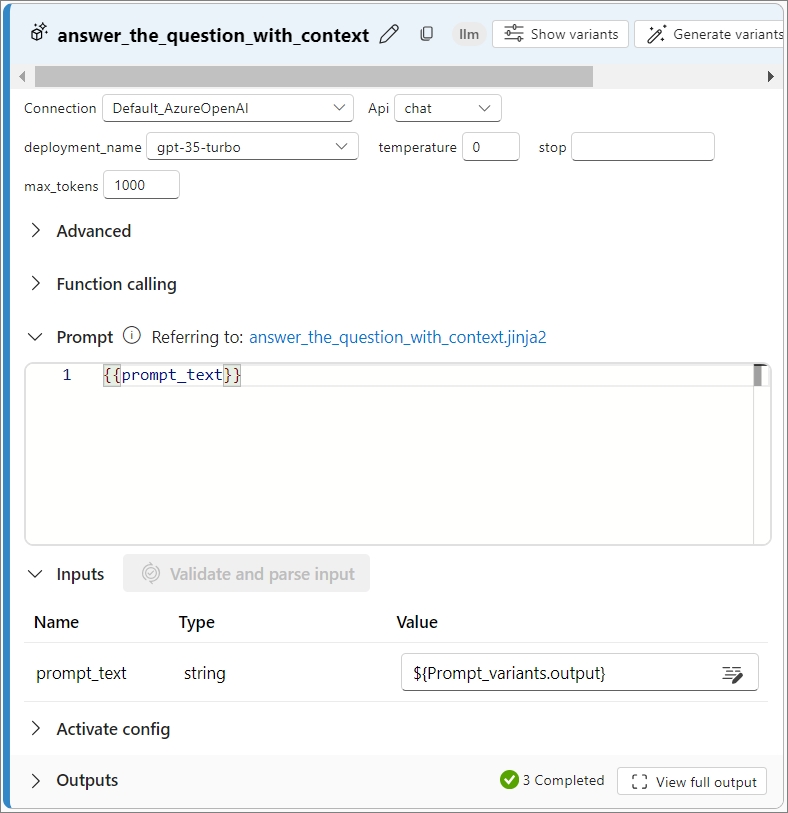Click right arrow of horizontal scrollbar
Image resolution: width=788 pixels, height=813 pixels.
(x=770, y=77)
